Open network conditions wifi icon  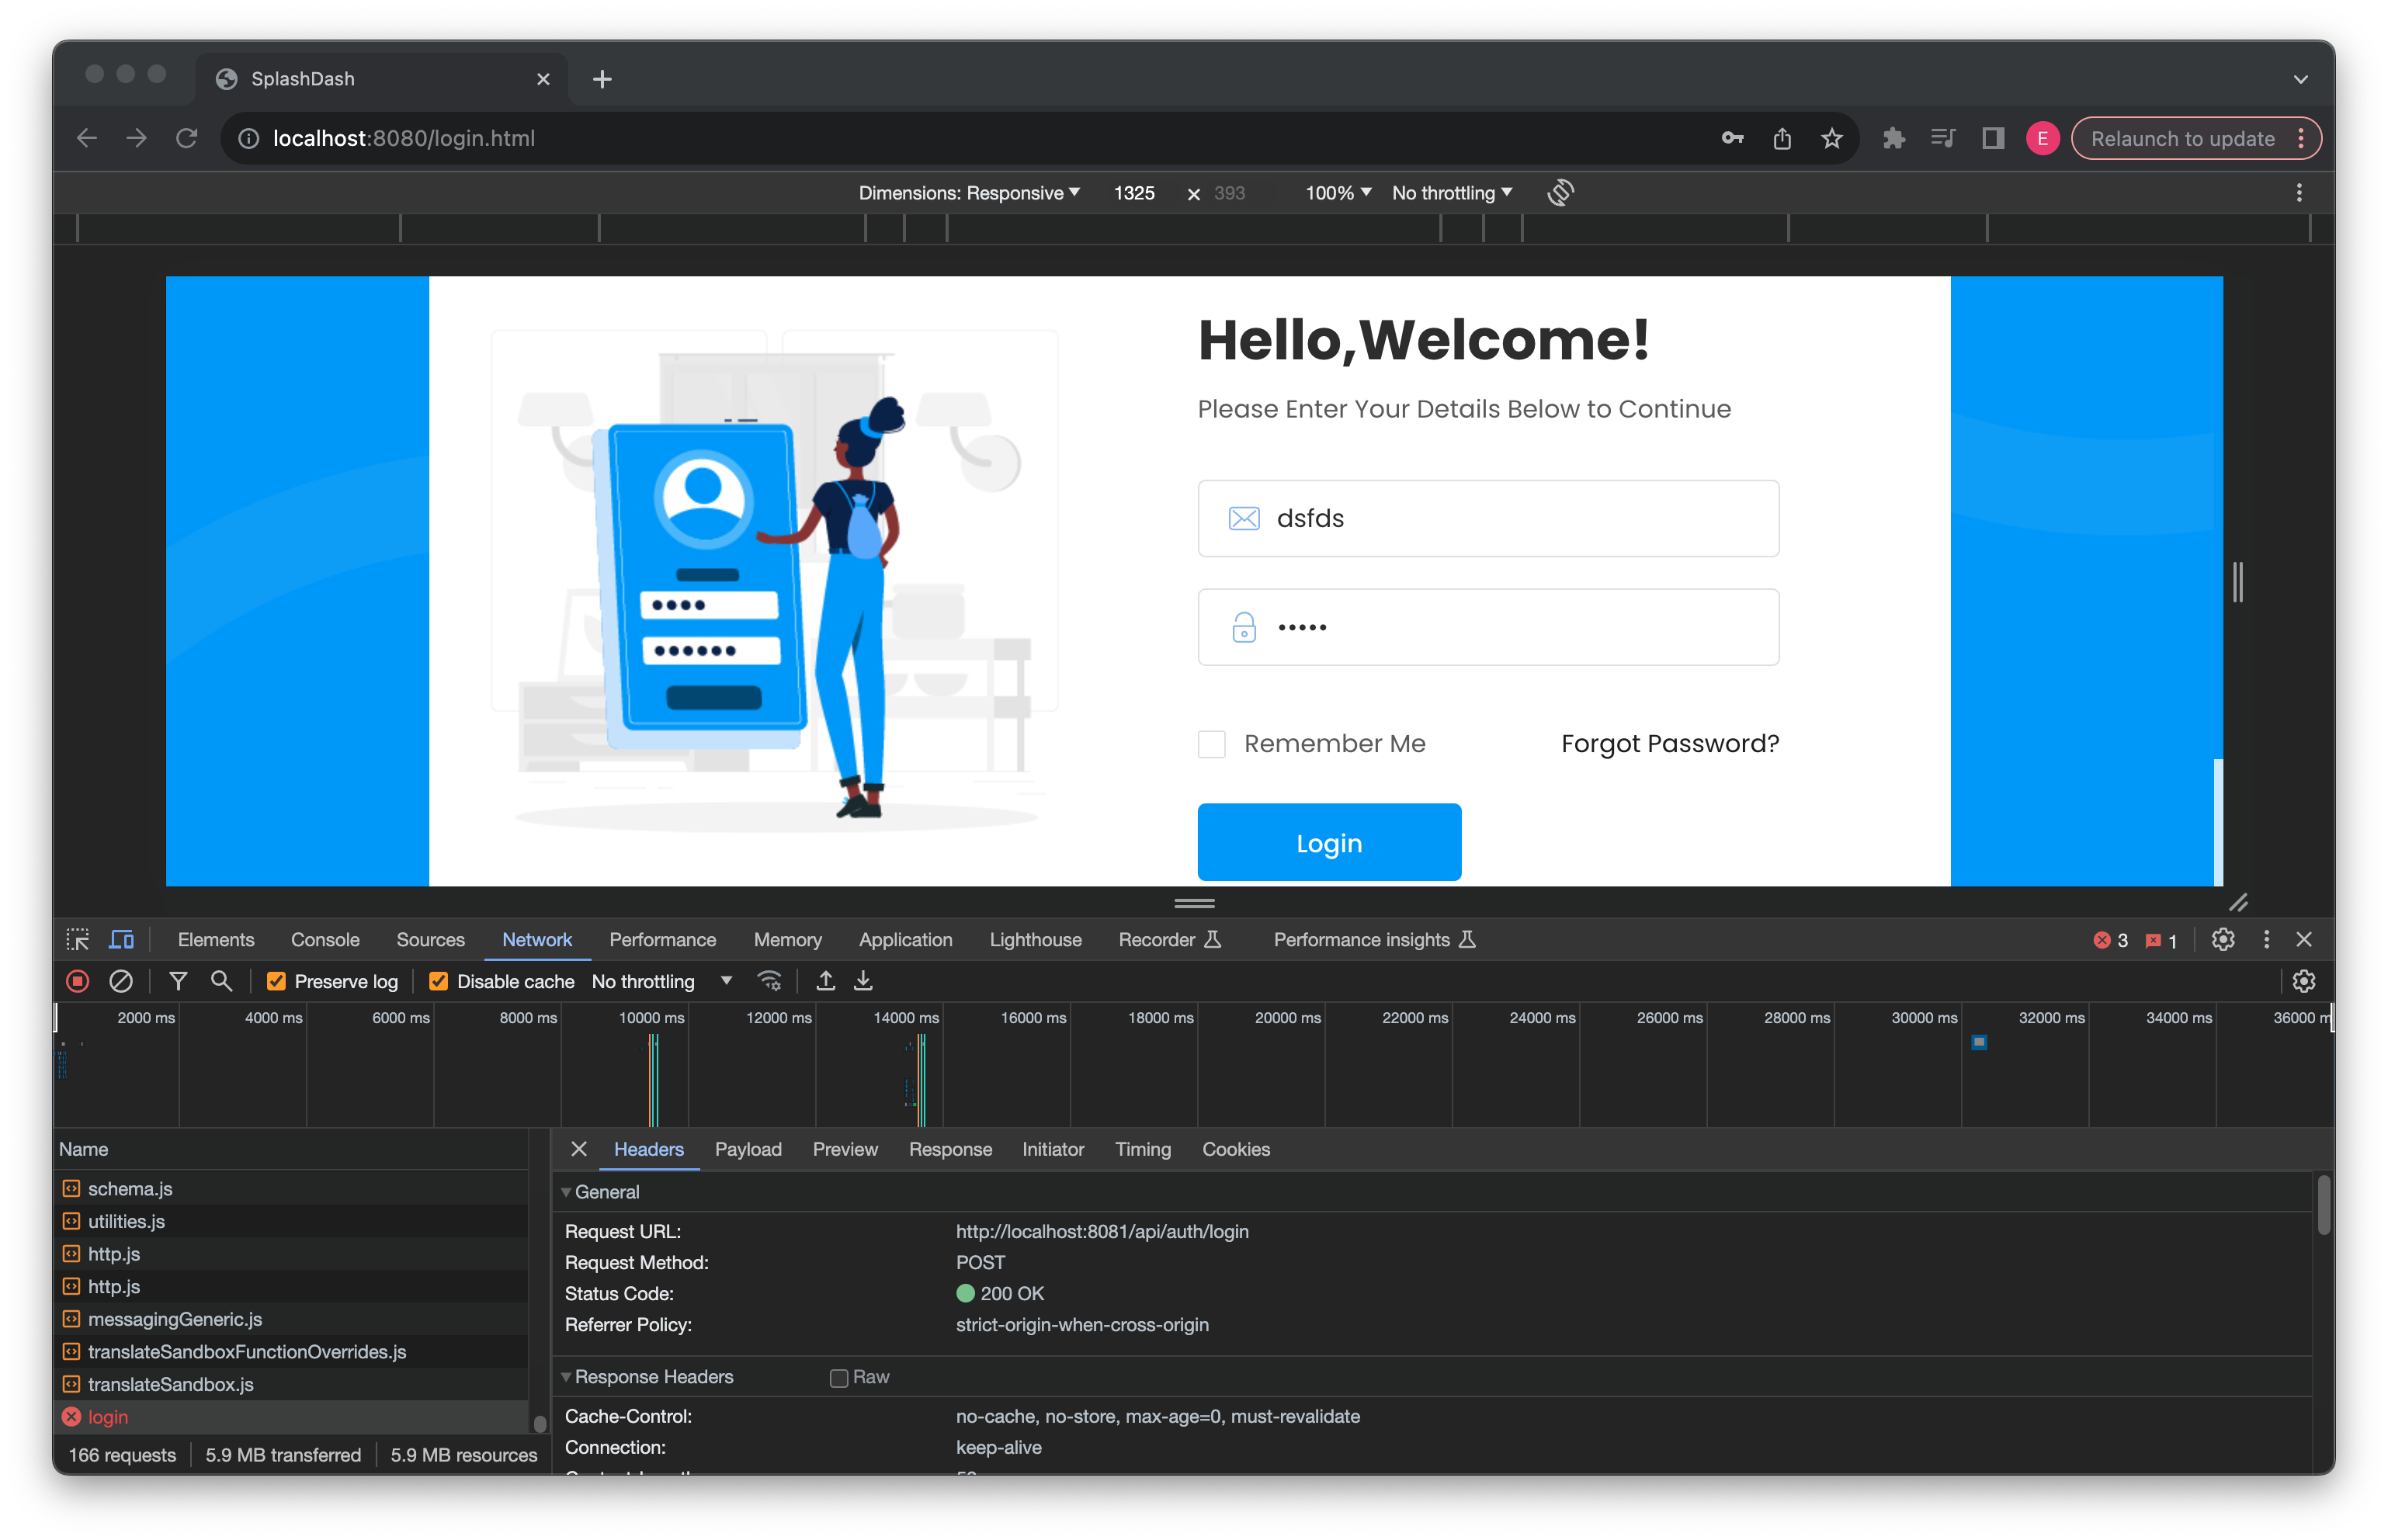769,981
